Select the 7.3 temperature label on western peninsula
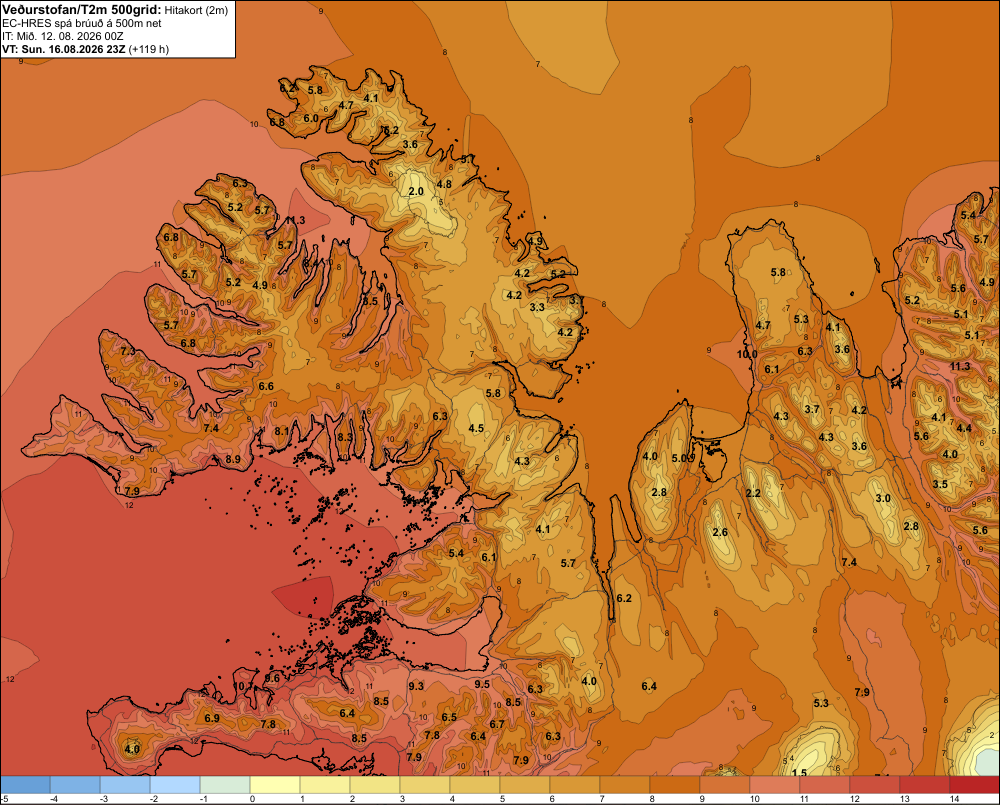The height and width of the screenshot is (805, 1000). tap(128, 351)
